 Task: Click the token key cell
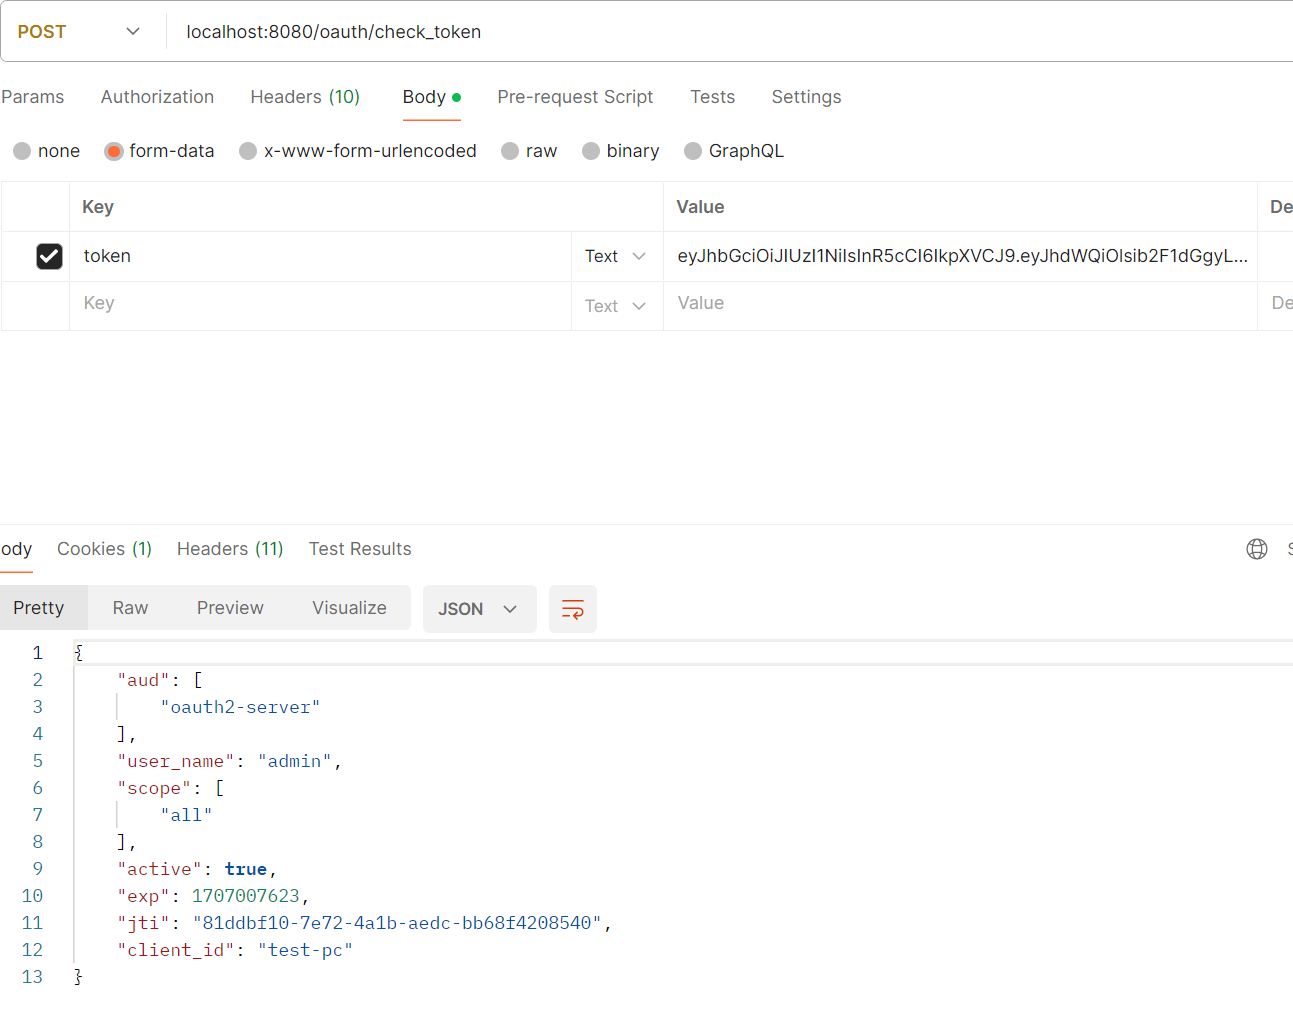320,256
